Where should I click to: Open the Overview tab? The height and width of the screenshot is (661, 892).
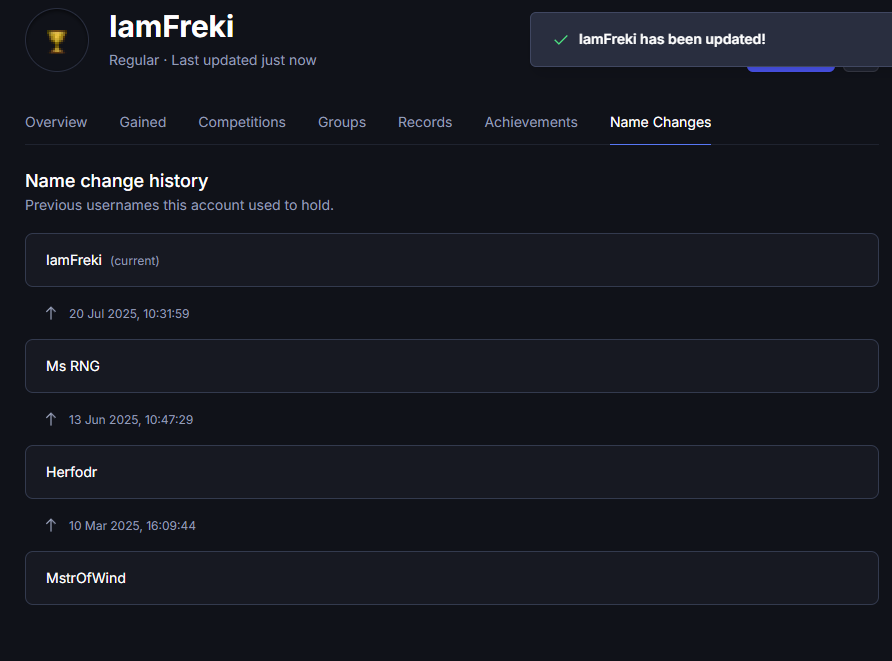[56, 122]
